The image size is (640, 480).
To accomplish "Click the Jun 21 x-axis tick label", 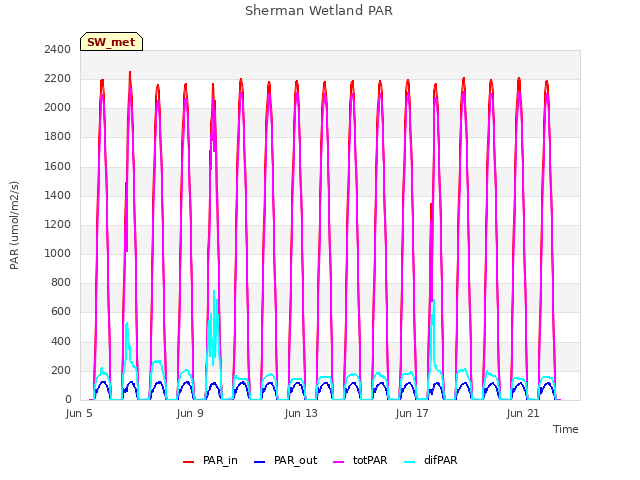I will [x=523, y=413].
